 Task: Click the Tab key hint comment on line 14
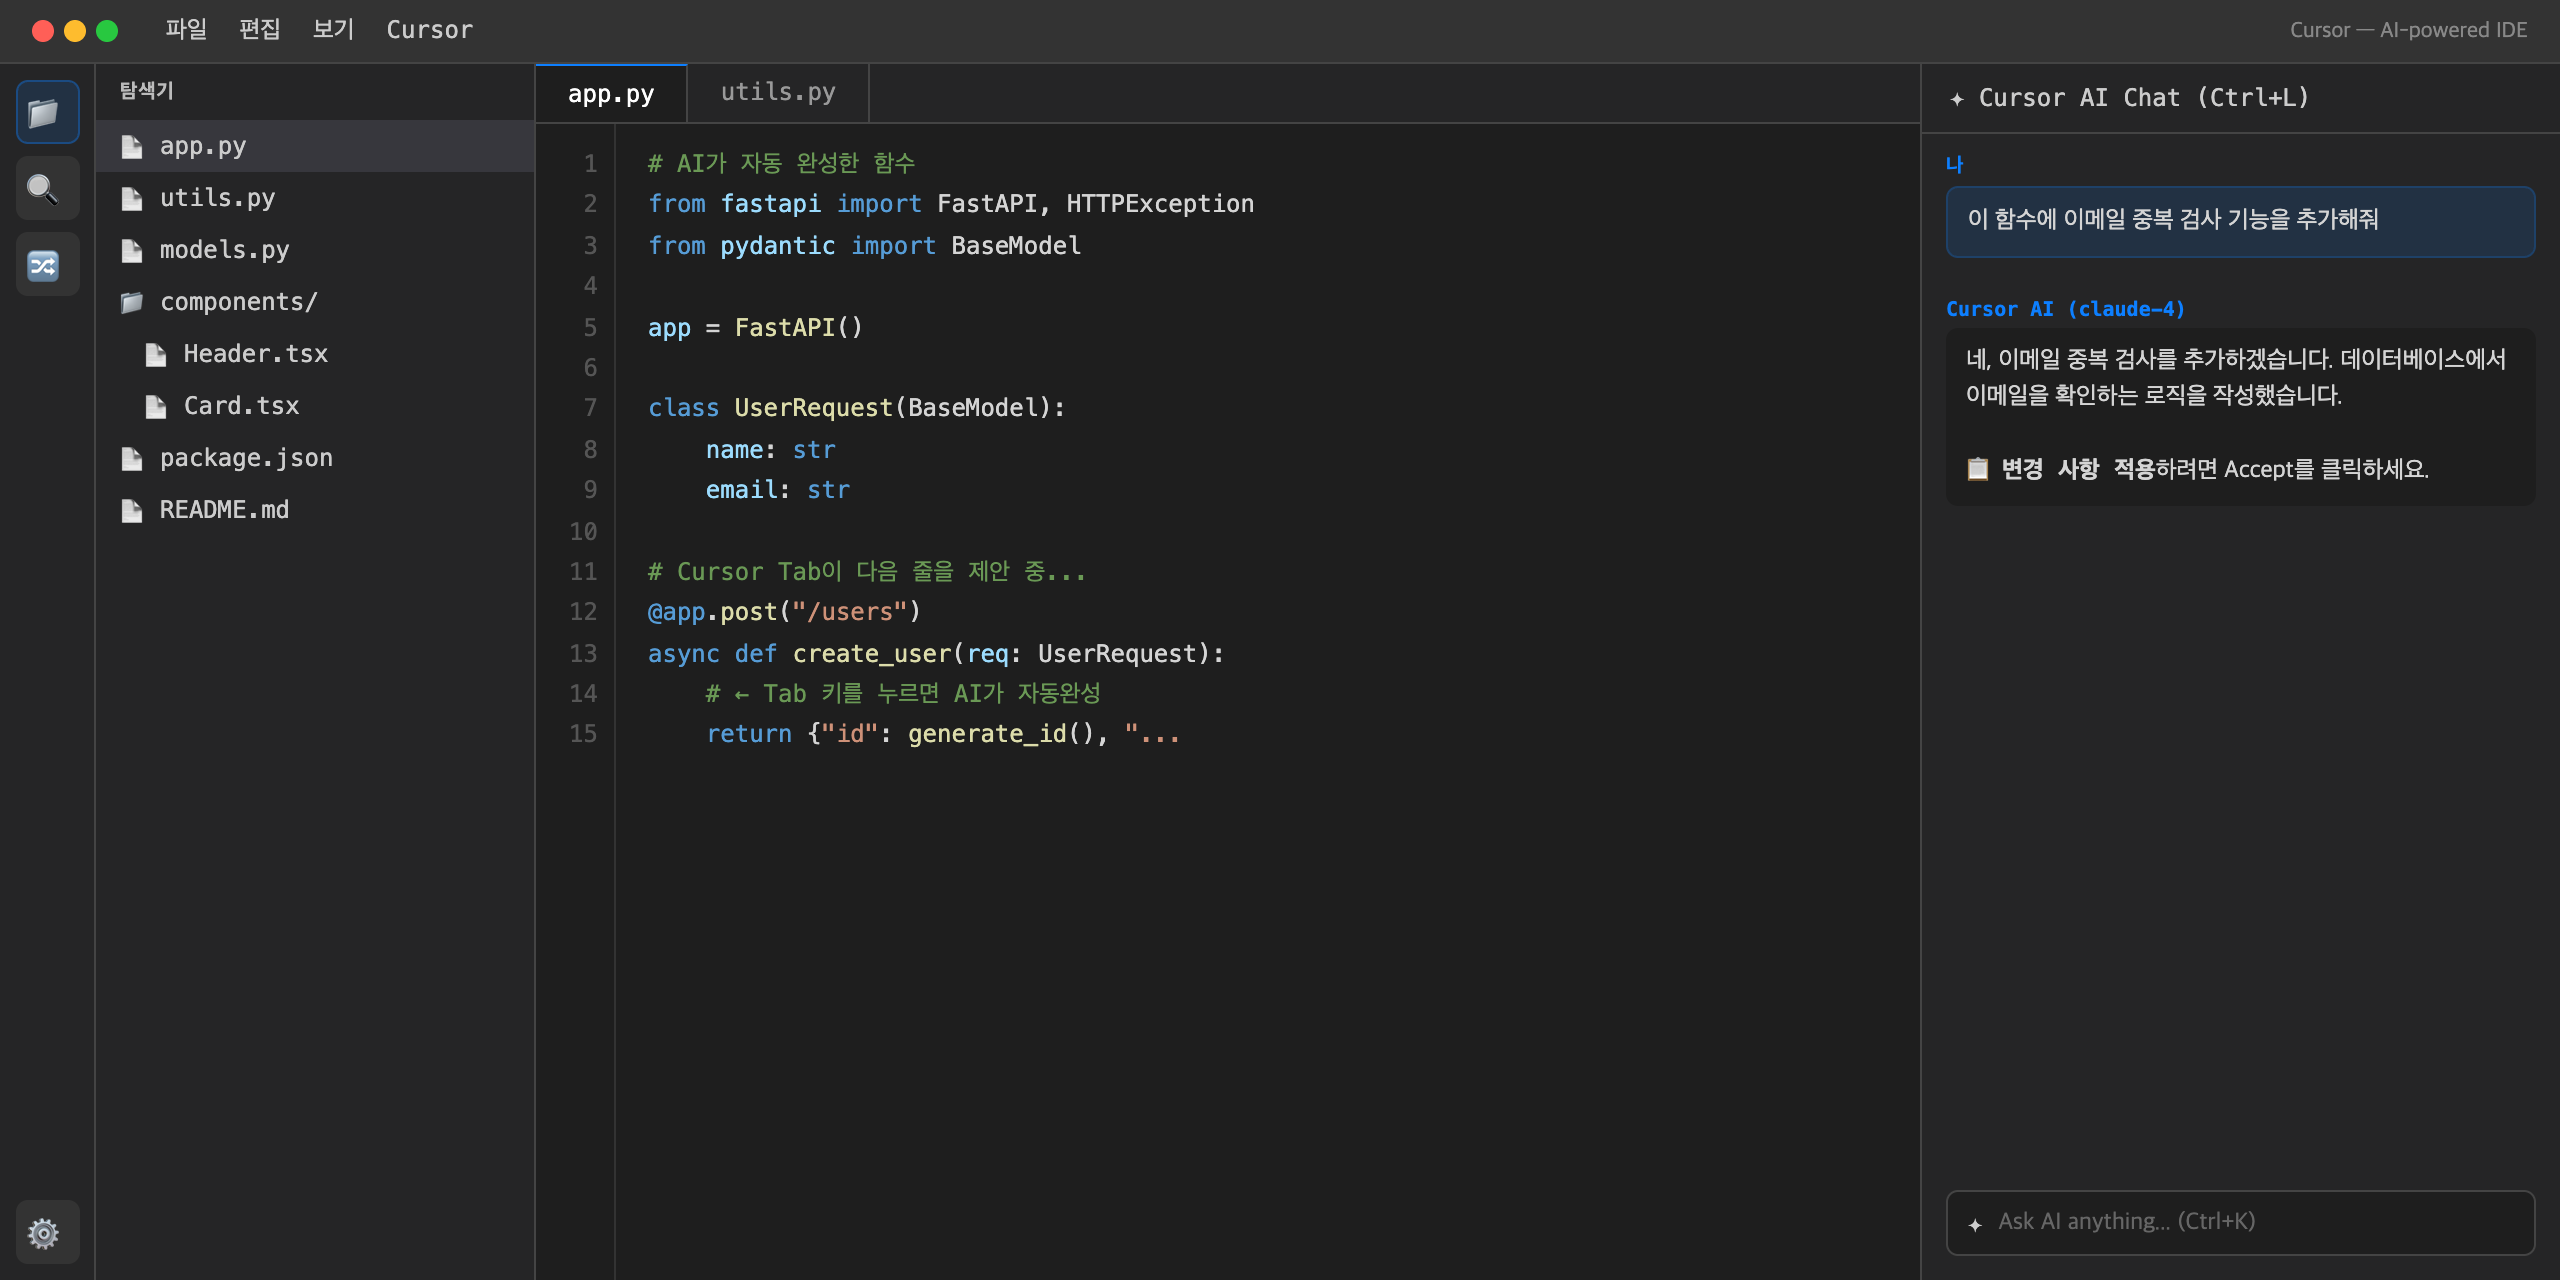pyautogui.click(x=903, y=694)
